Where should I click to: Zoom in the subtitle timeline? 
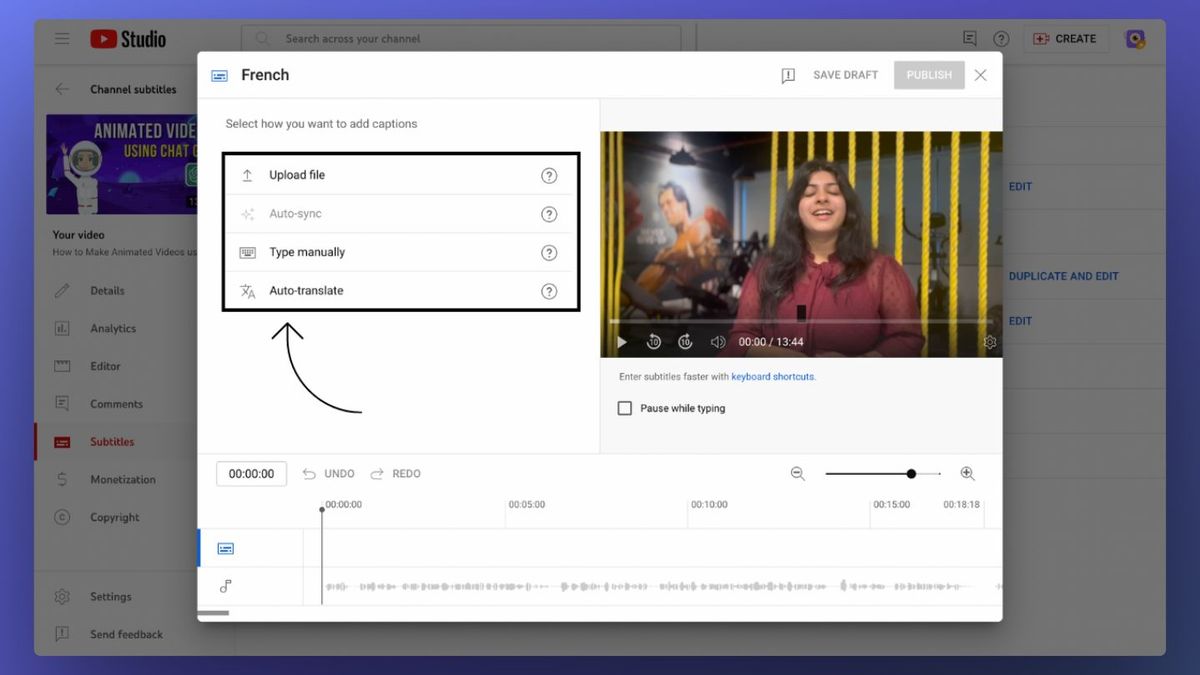pyautogui.click(x=967, y=474)
